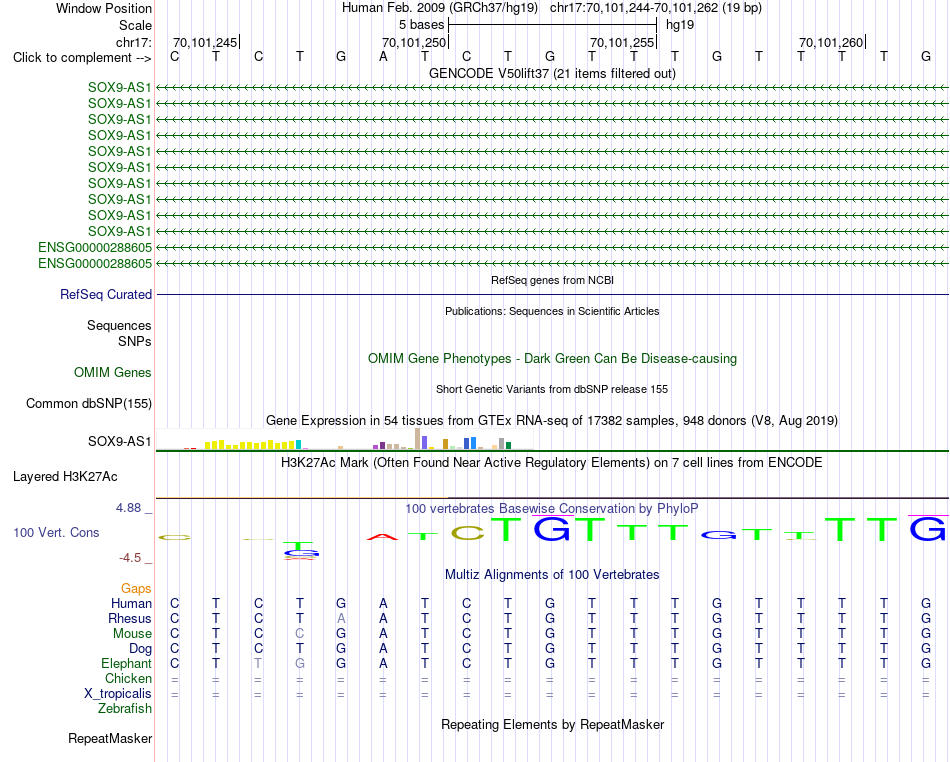Click the grey mismatched G in the Elephant row
This screenshot has width=950, height=762.
[299, 663]
